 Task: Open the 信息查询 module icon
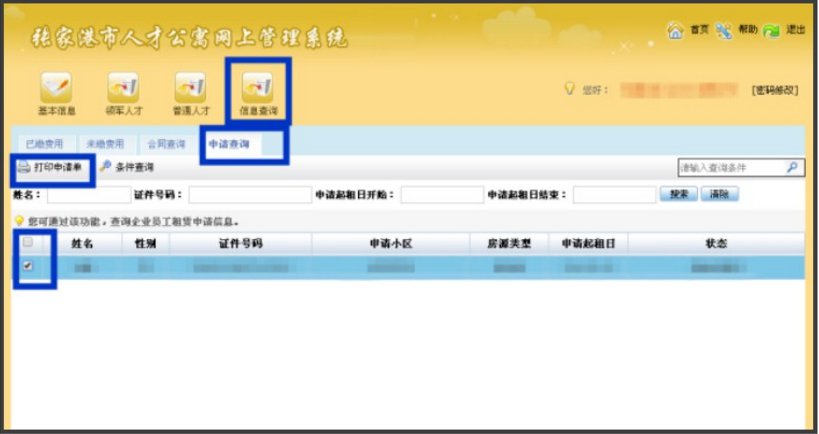(x=258, y=88)
